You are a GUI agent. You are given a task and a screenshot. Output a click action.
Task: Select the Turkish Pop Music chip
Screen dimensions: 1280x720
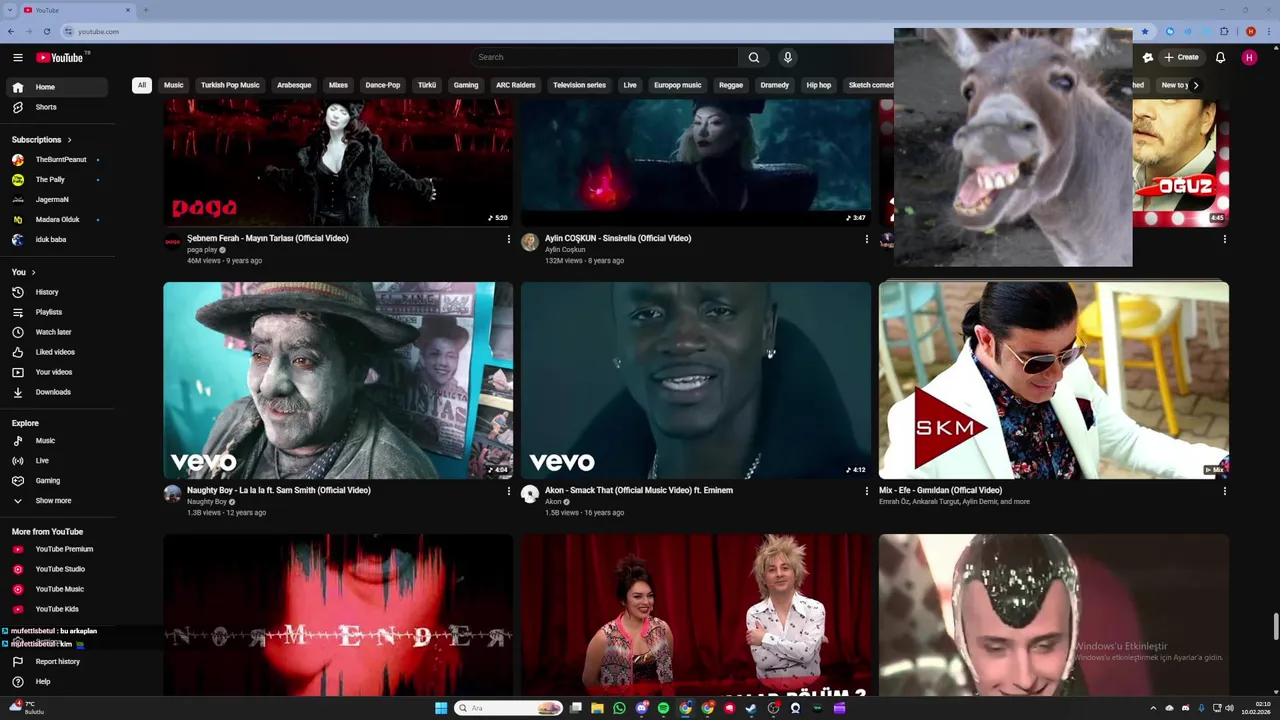(230, 85)
